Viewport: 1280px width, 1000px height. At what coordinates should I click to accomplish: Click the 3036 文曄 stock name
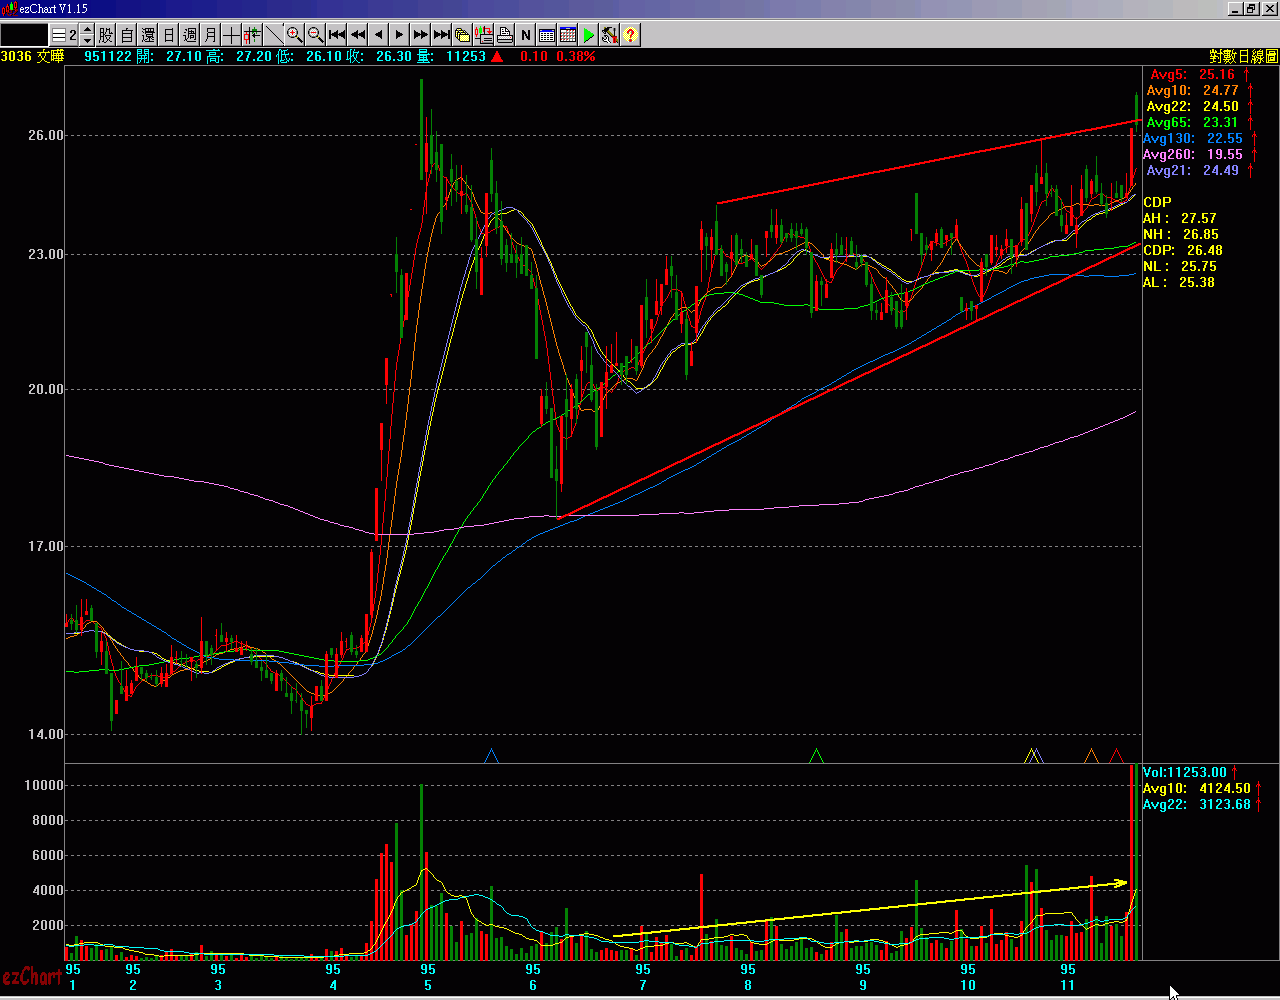(x=32, y=57)
